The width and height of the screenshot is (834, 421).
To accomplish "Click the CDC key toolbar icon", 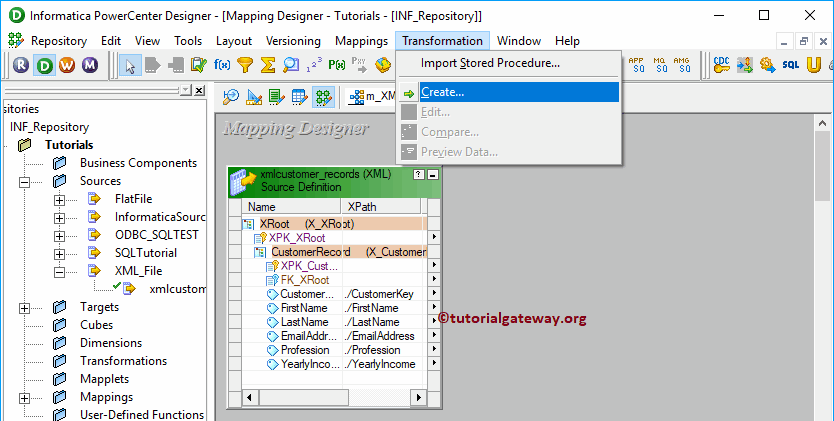I will pos(722,65).
